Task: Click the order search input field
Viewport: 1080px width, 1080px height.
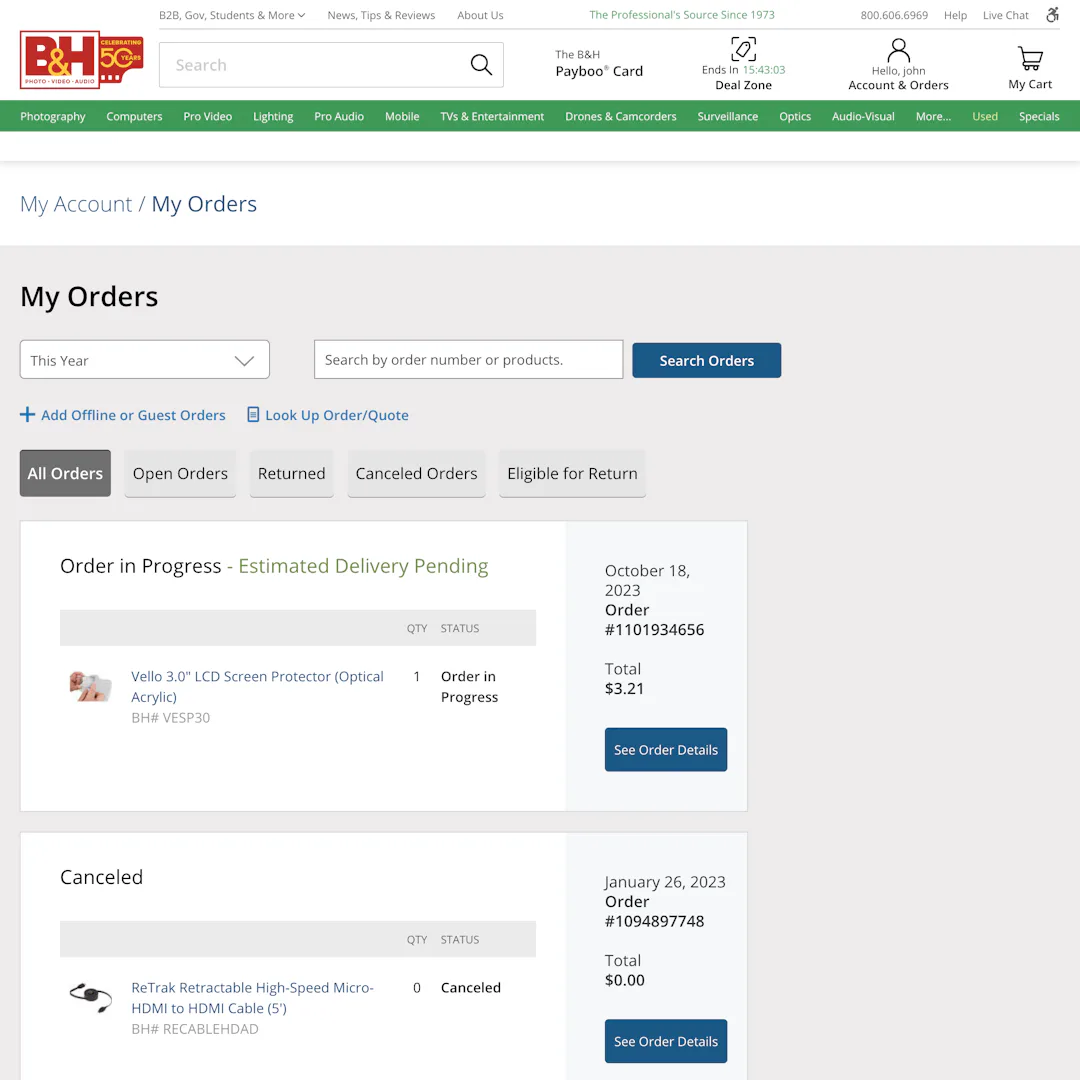Action: pyautogui.click(x=468, y=360)
